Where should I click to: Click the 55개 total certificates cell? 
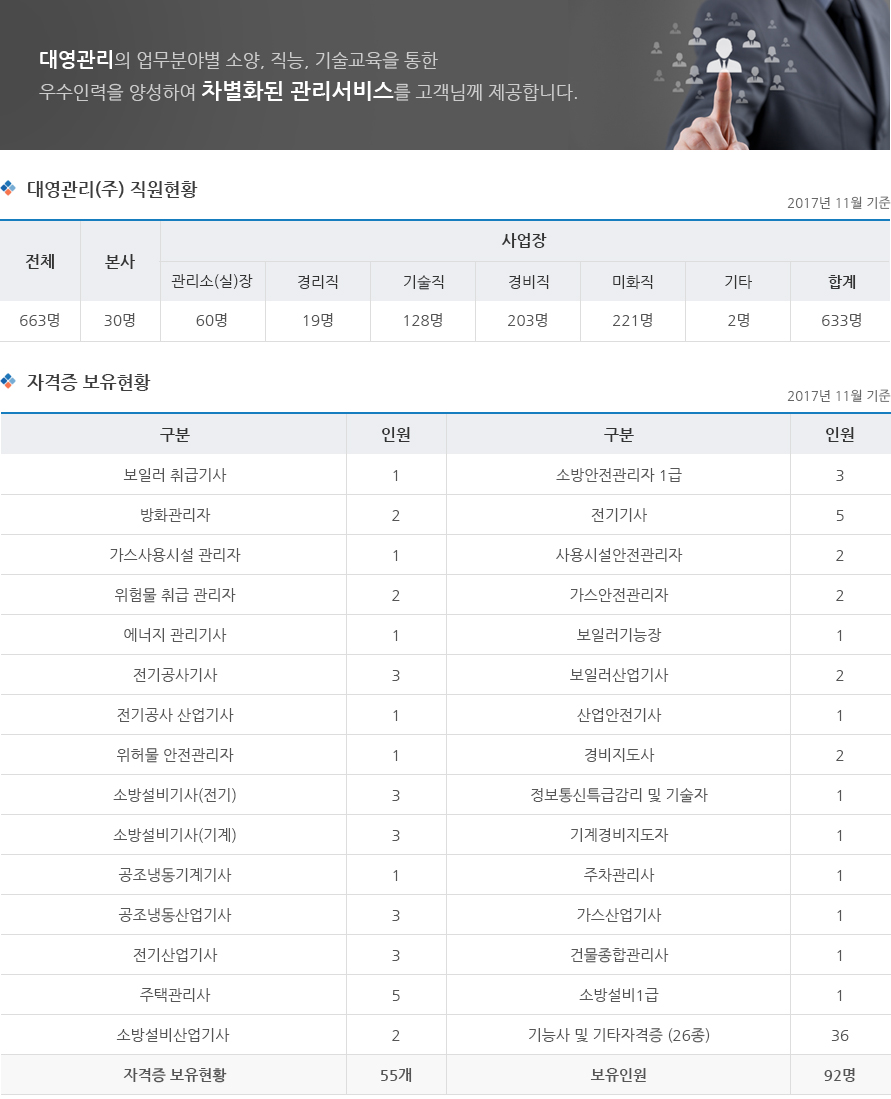click(x=396, y=1075)
